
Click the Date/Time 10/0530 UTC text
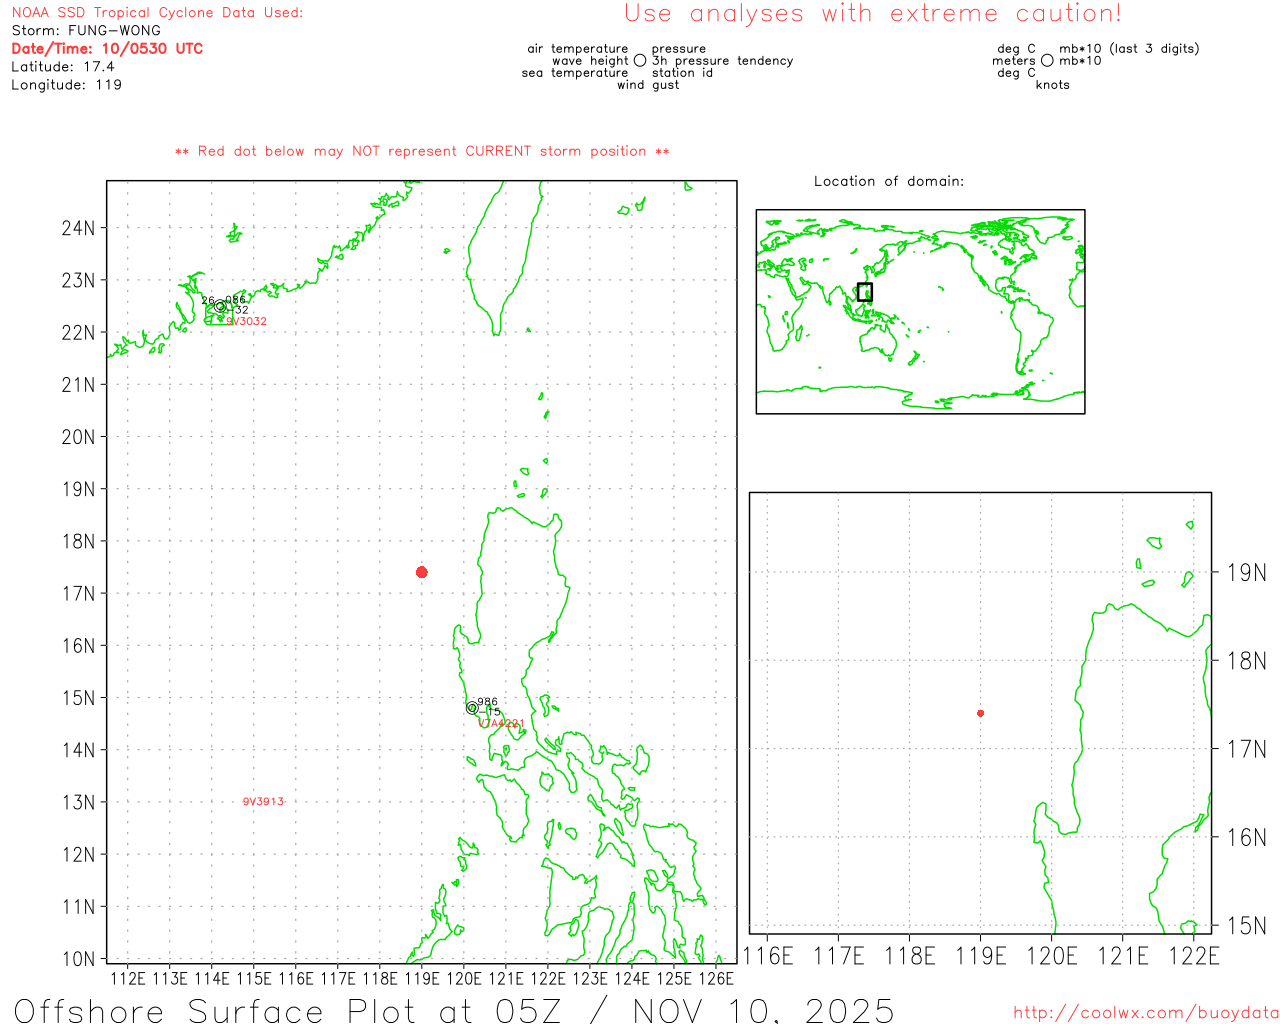tap(107, 48)
